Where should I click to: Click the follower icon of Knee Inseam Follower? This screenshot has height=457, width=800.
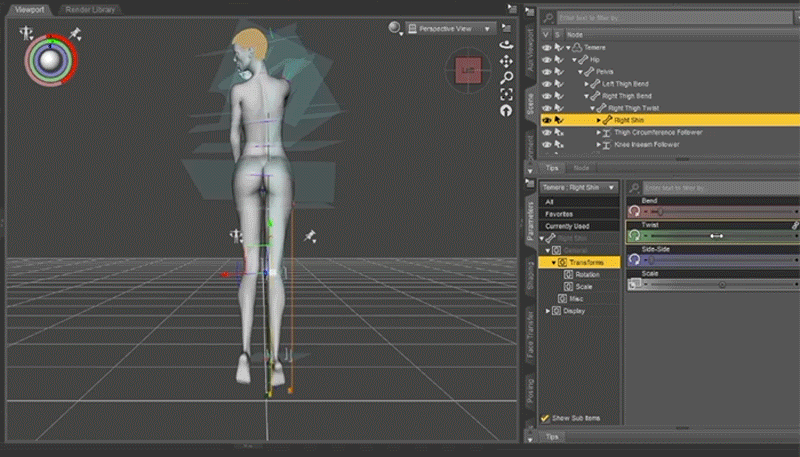coord(606,145)
